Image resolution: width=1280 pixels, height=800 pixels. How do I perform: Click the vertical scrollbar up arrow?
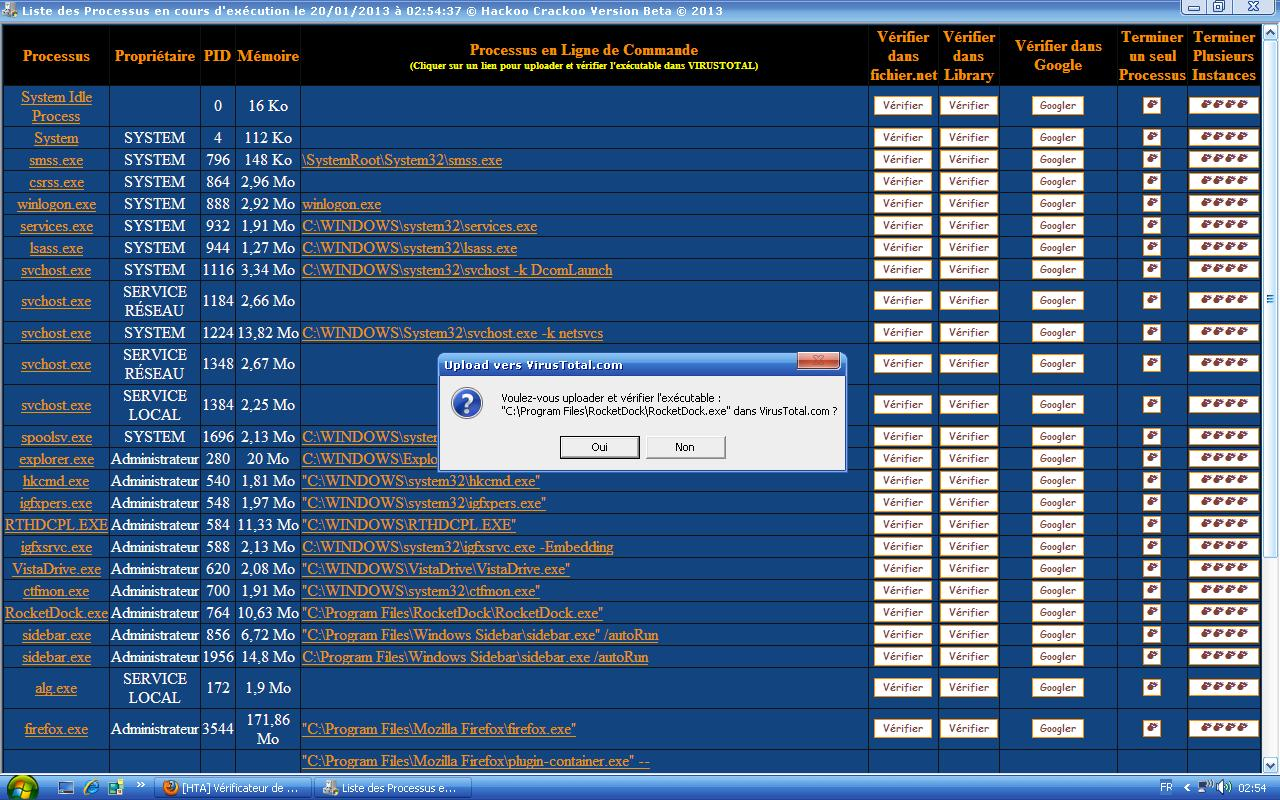pyautogui.click(x=1271, y=30)
